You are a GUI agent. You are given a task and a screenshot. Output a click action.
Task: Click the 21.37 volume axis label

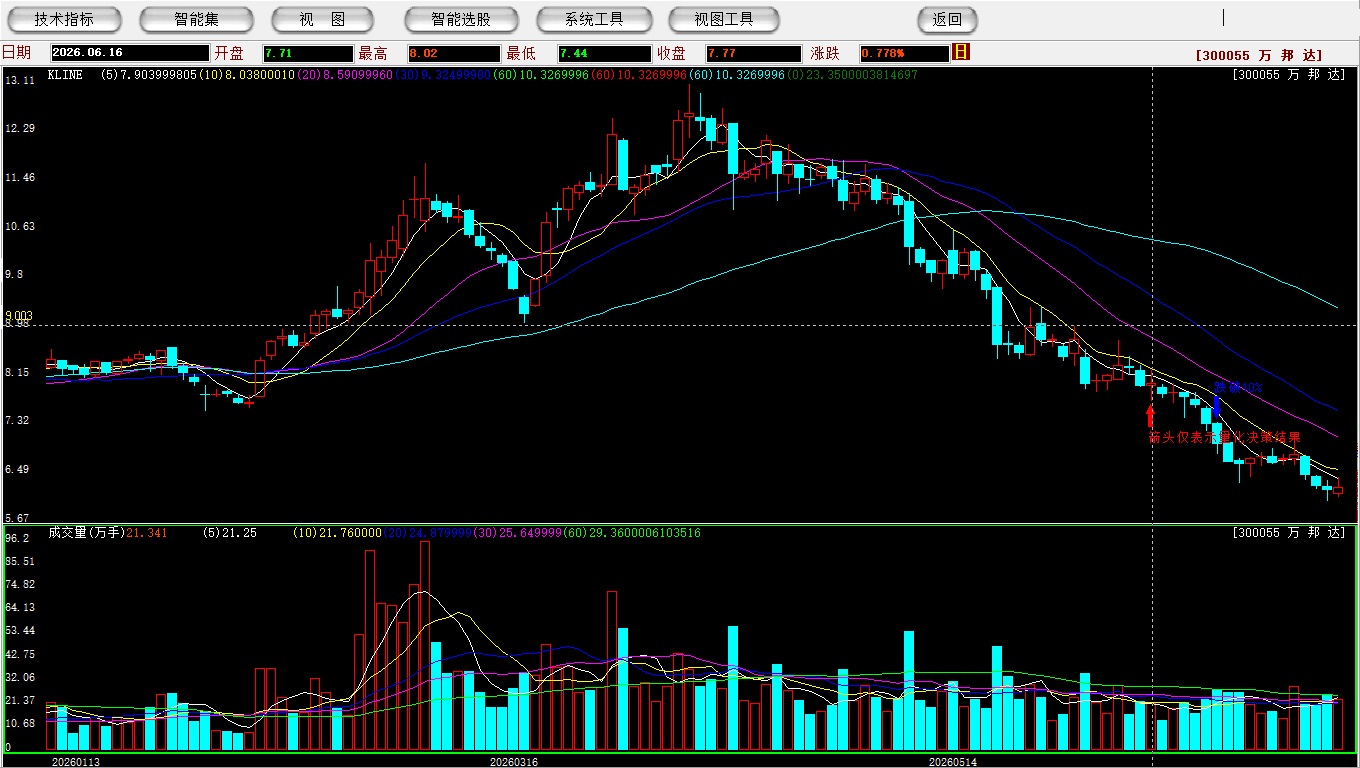click(x=20, y=700)
